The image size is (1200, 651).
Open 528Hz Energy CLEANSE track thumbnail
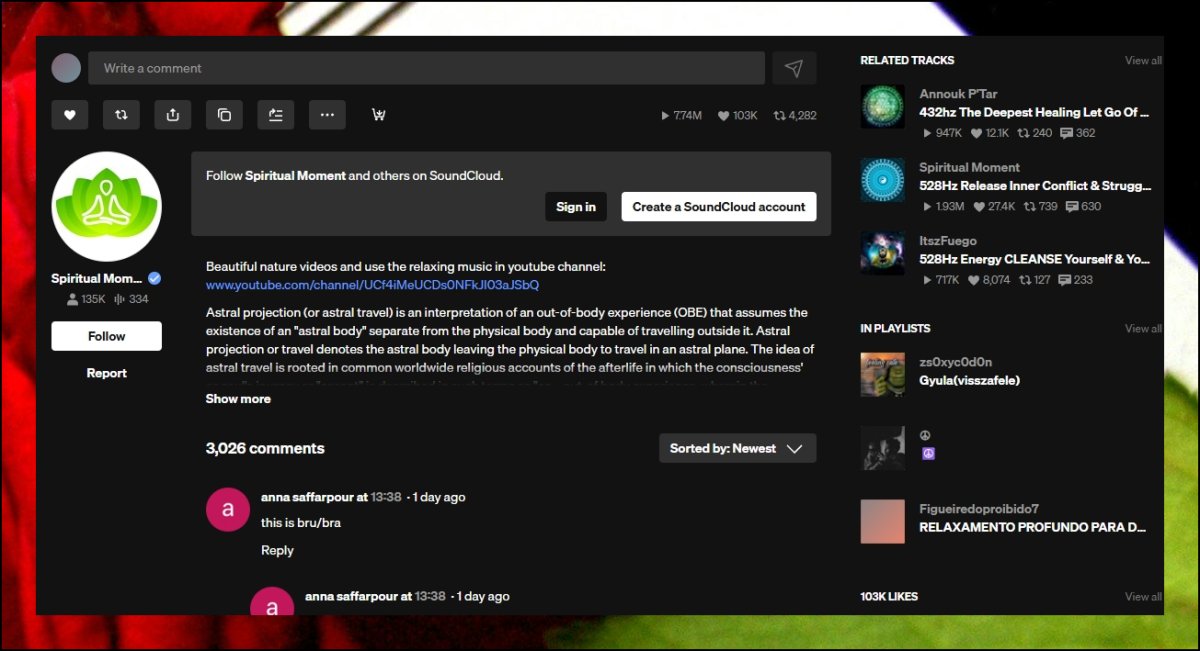[x=883, y=253]
